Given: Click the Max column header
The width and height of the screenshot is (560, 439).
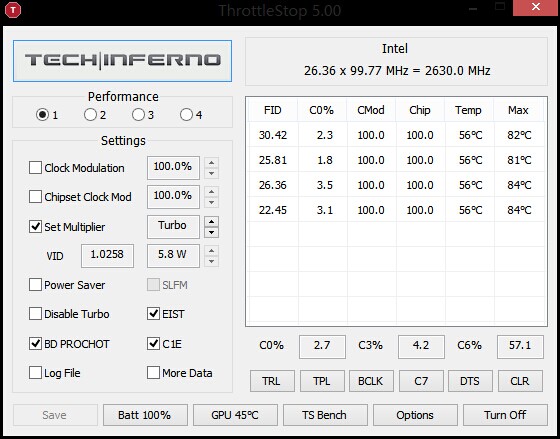Looking at the screenshot, I should click(x=518, y=110).
